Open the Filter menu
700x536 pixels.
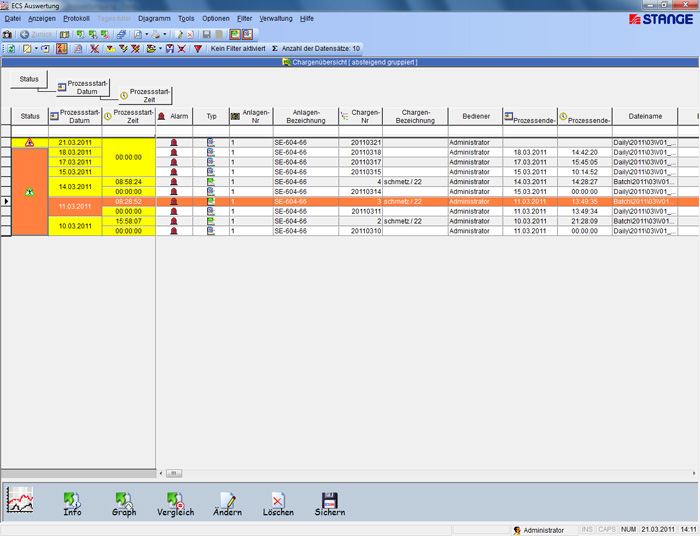coord(244,18)
